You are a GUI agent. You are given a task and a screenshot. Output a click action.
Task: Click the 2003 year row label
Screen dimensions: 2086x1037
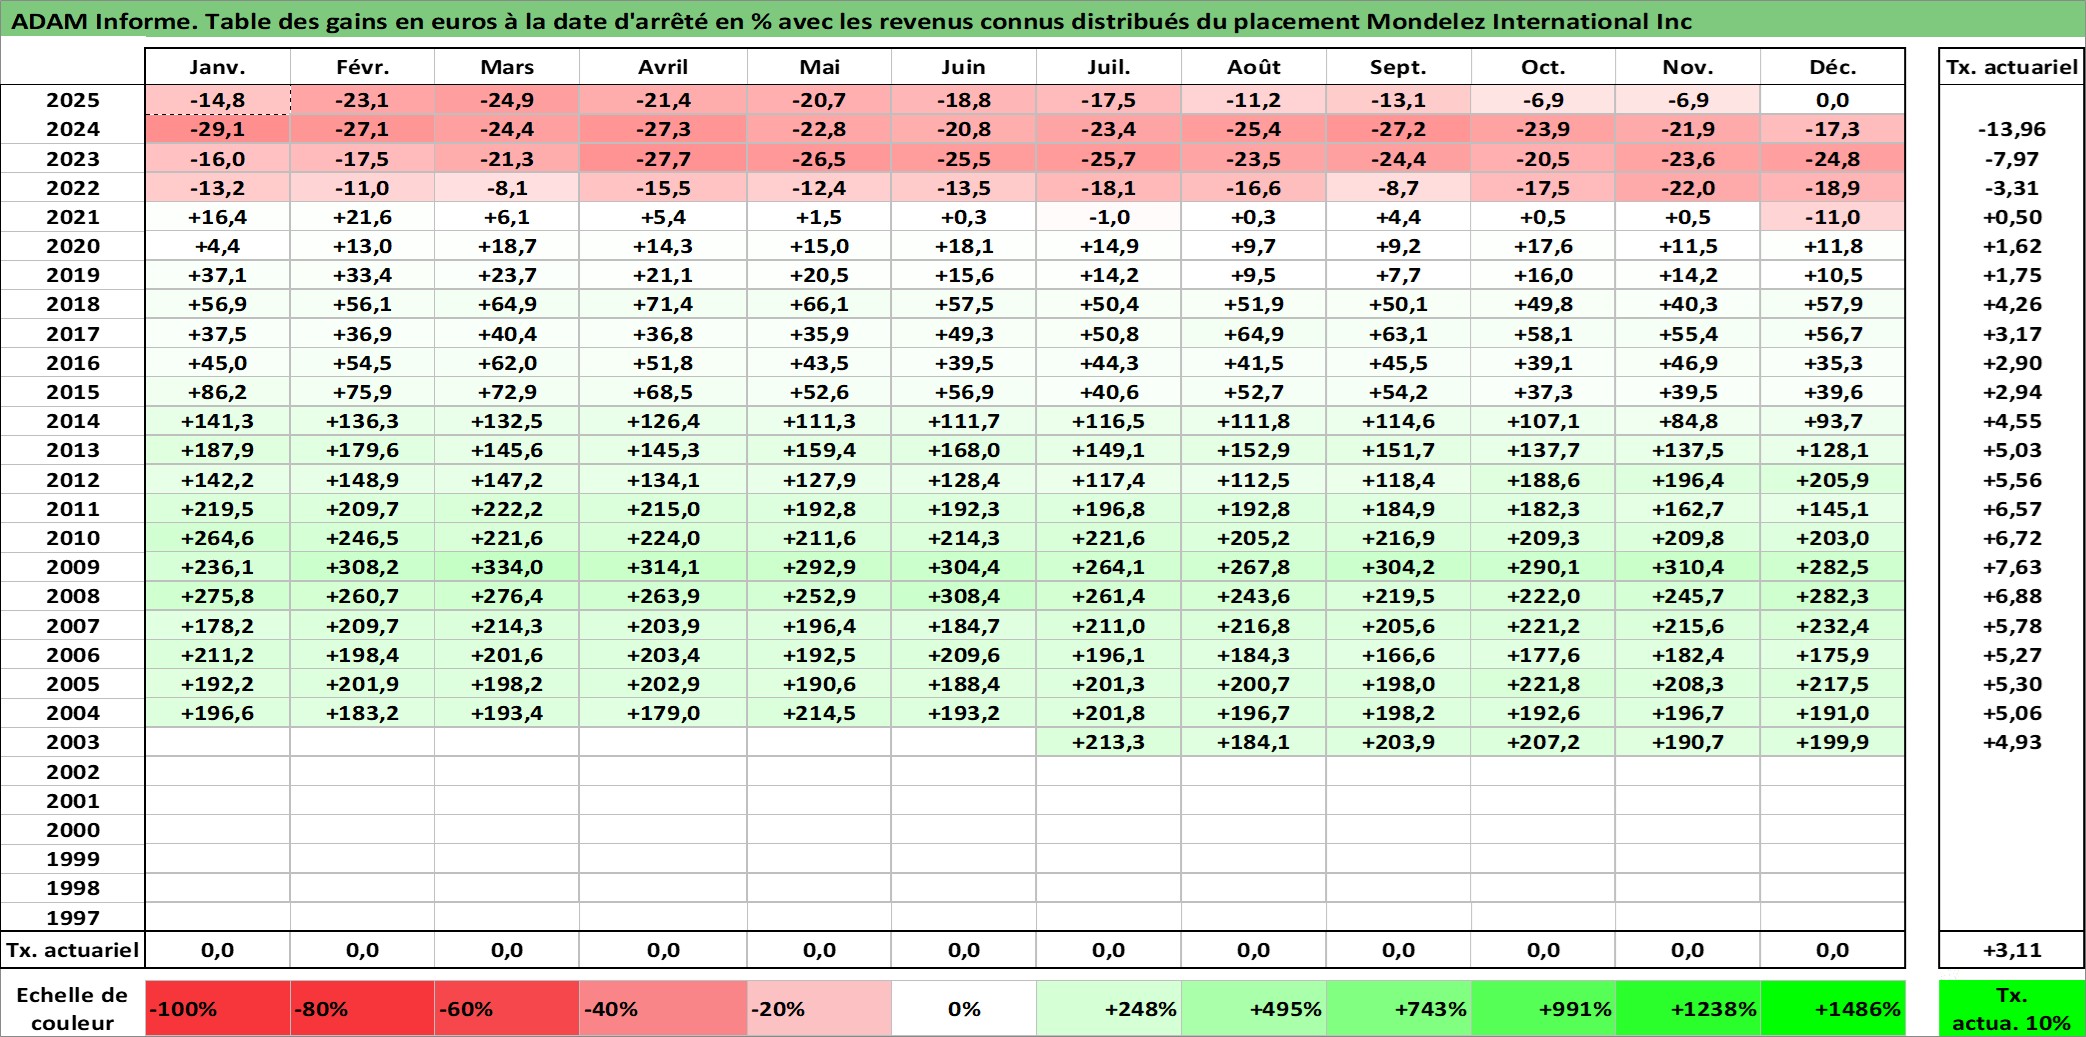click(73, 742)
